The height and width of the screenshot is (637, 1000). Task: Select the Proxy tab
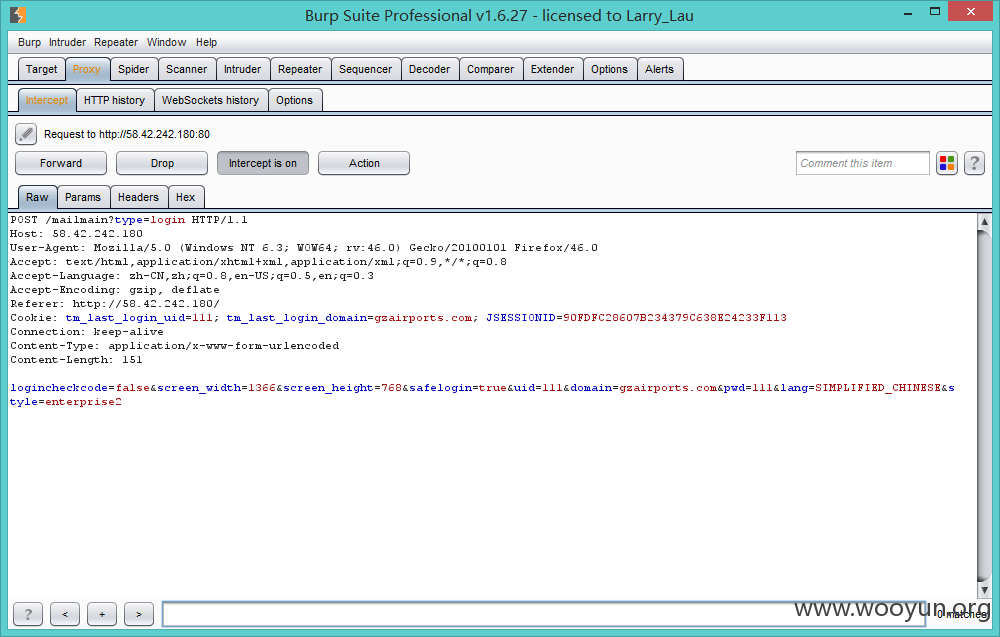[87, 69]
